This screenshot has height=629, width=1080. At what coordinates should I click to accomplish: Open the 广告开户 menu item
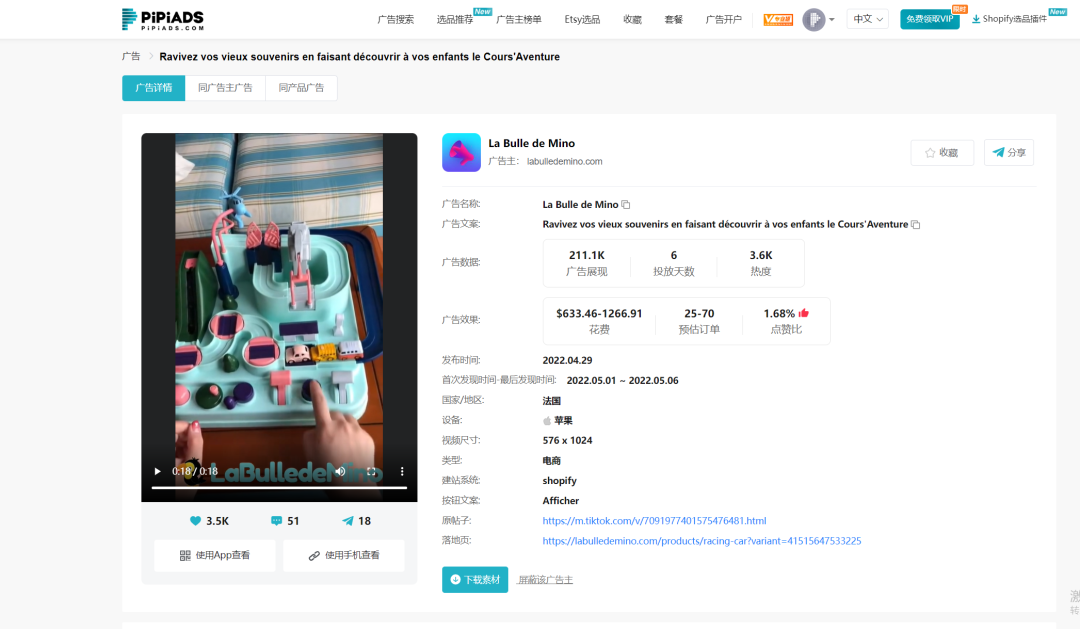pyautogui.click(x=723, y=19)
